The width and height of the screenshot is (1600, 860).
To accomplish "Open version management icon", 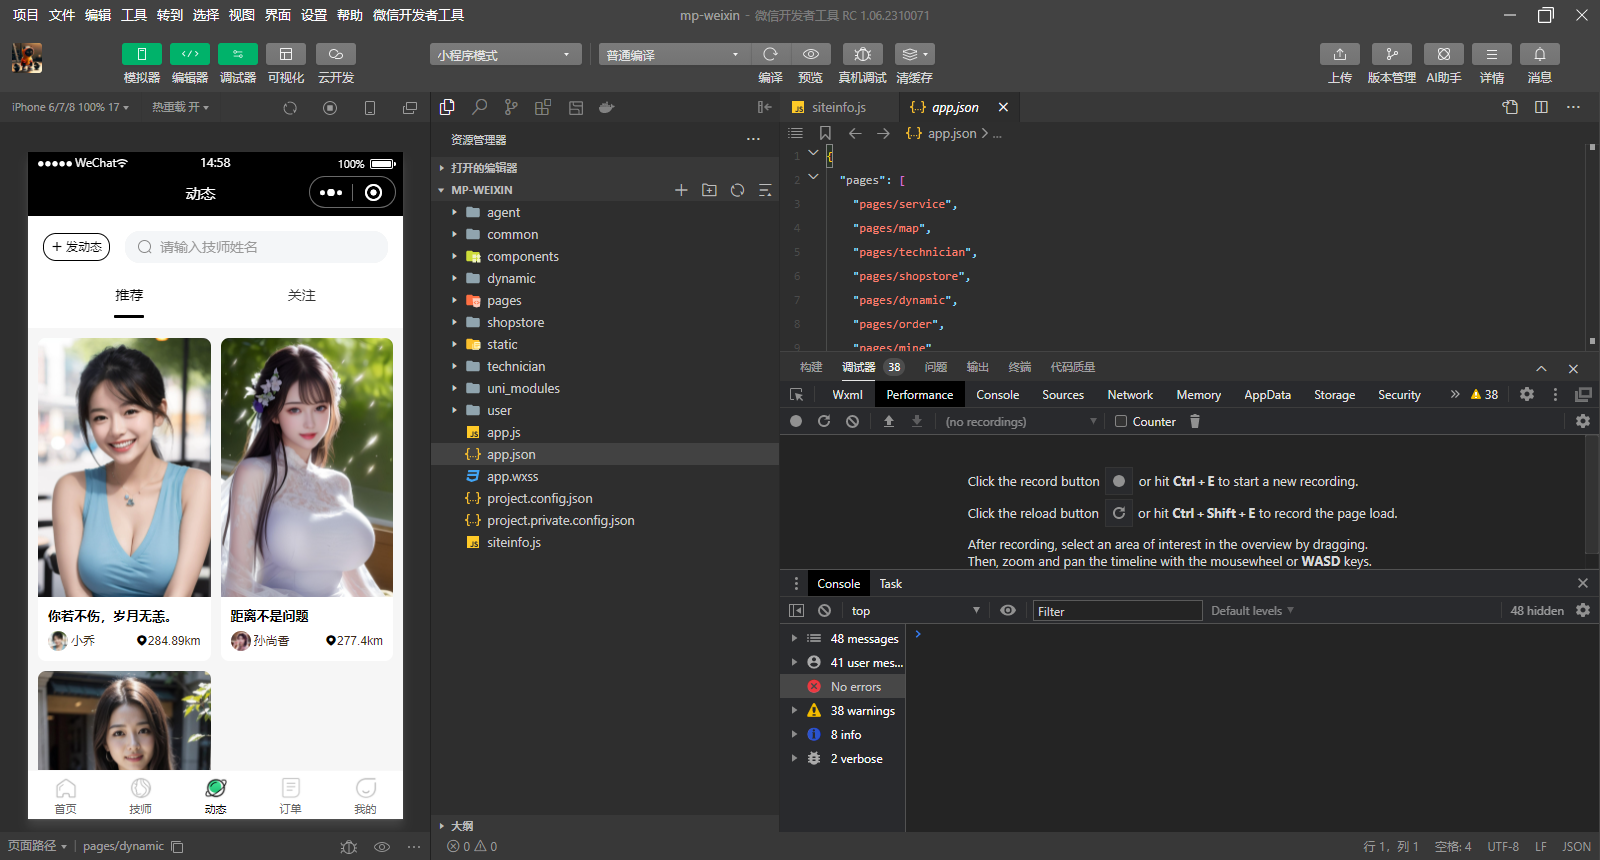I will [x=1391, y=54].
